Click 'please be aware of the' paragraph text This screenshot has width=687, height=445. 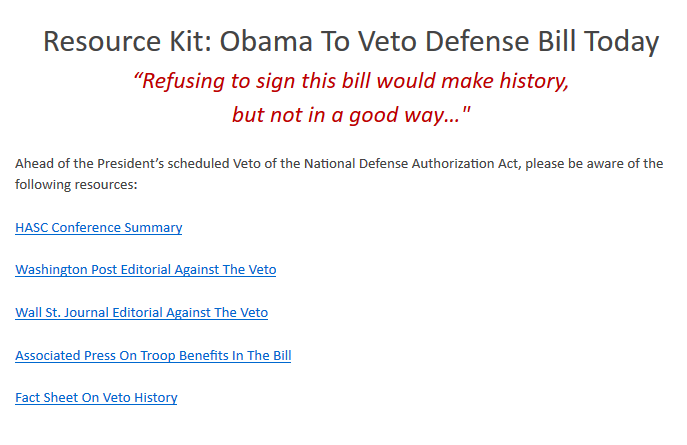click(x=594, y=163)
